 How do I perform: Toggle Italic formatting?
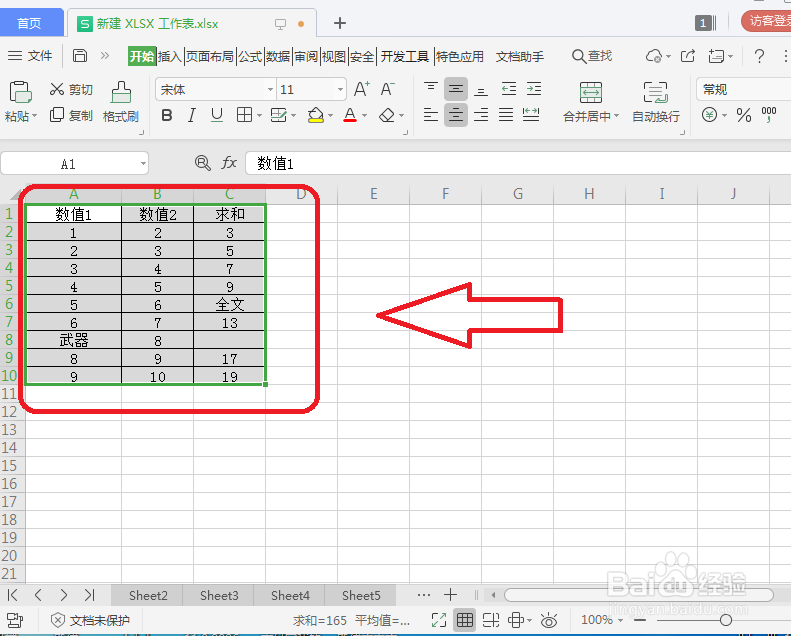(192, 115)
